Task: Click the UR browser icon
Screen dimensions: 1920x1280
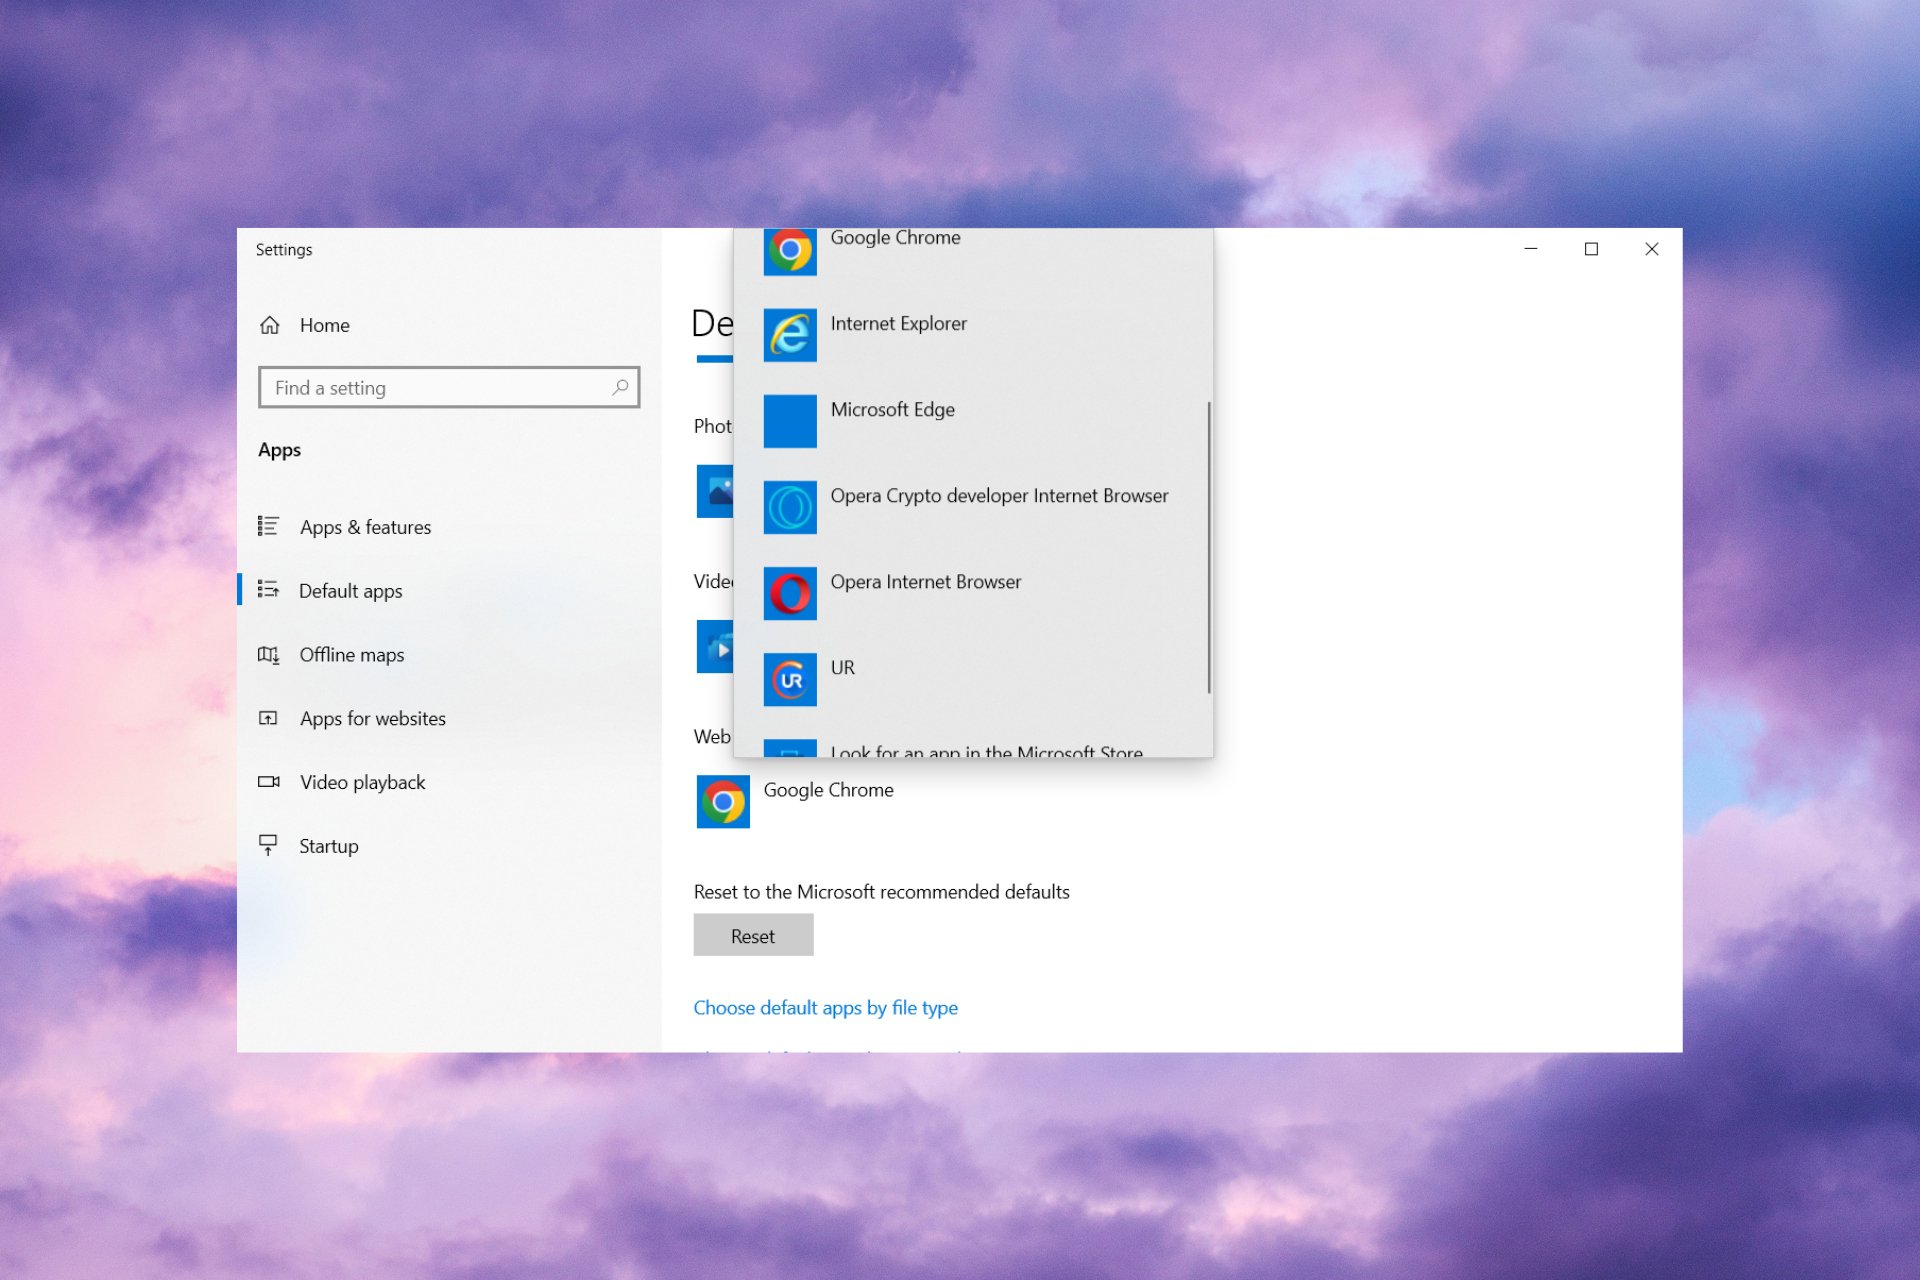Action: 790,680
